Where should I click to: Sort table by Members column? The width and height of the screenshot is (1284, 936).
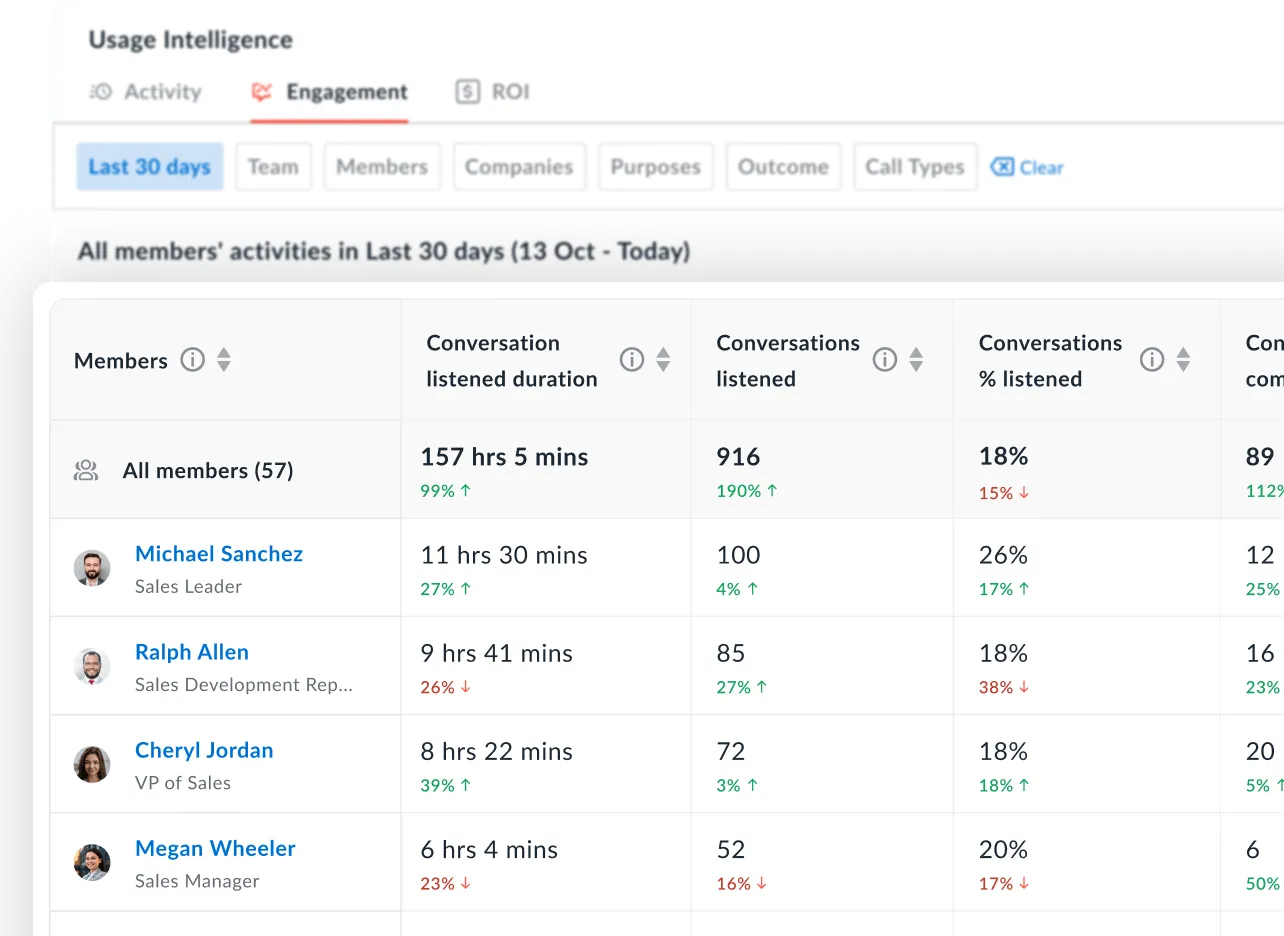pos(224,360)
